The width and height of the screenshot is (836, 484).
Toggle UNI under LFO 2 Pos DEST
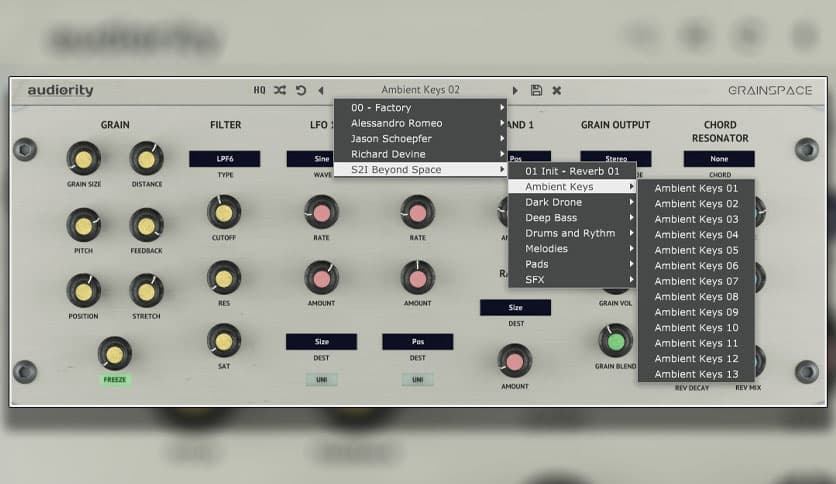pos(417,380)
